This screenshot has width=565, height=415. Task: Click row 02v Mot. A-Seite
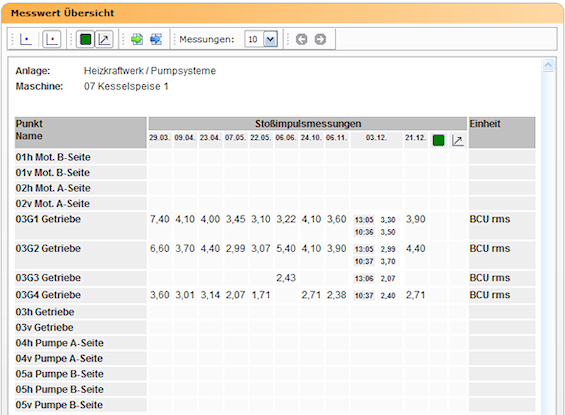tap(275, 204)
